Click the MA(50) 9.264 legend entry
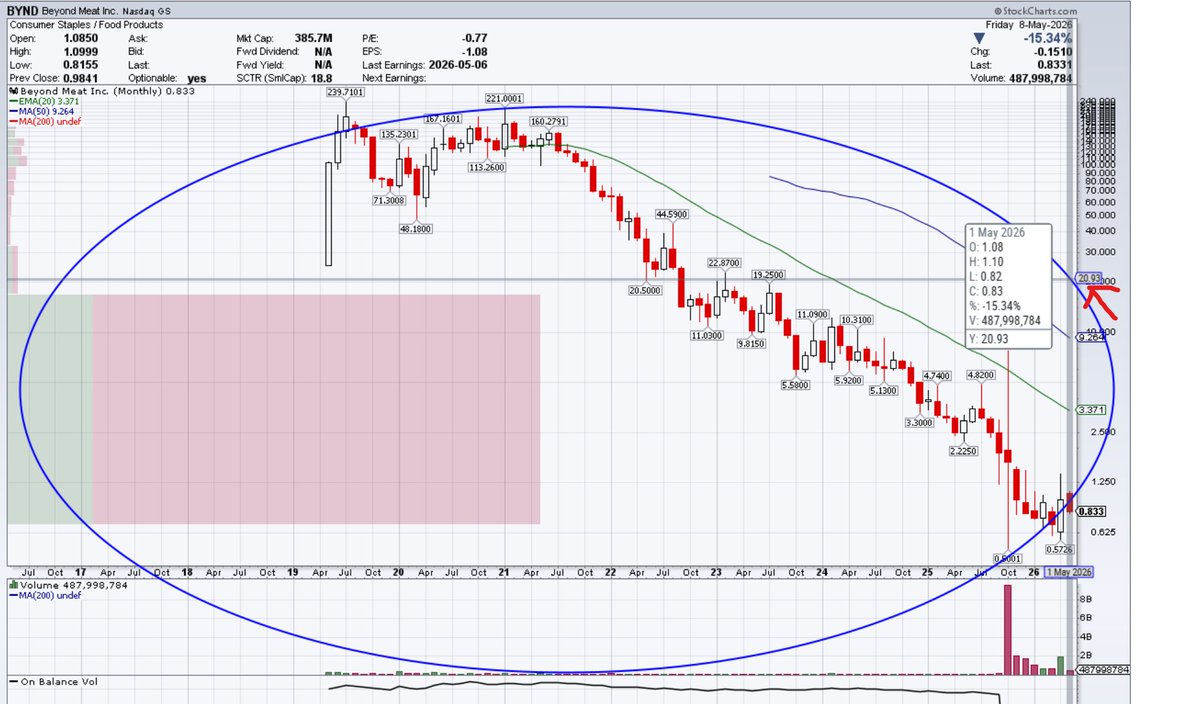Viewport: 1200px width, 704px height. tap(40, 111)
